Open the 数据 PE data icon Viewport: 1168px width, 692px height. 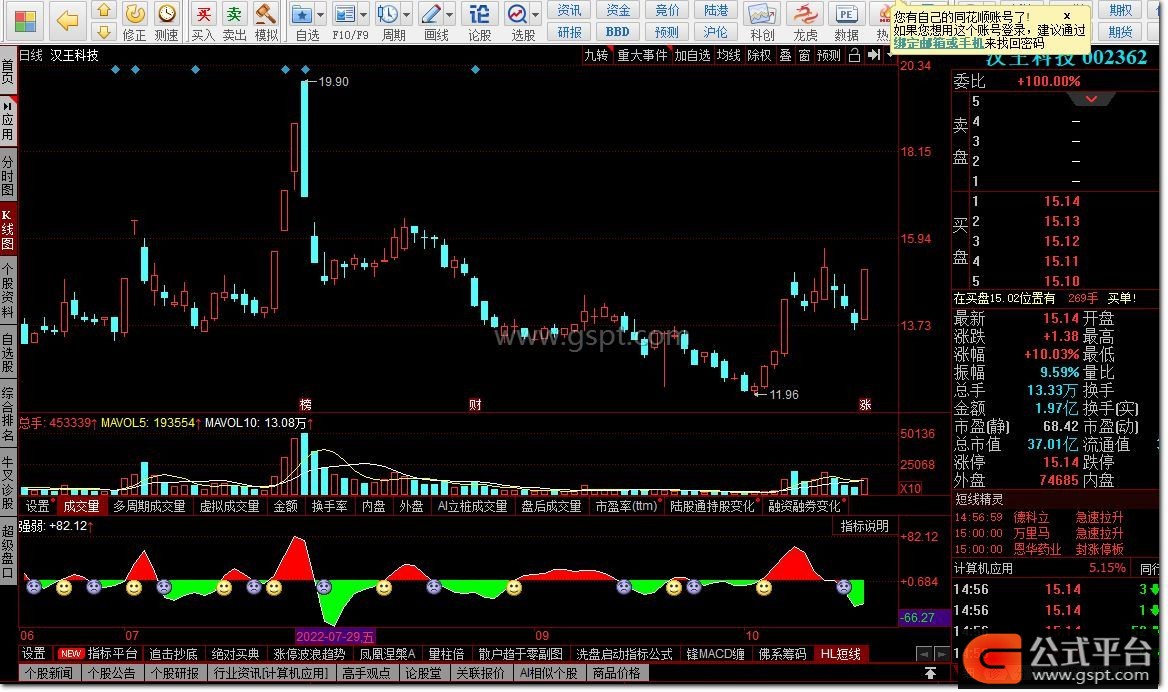coord(846,22)
